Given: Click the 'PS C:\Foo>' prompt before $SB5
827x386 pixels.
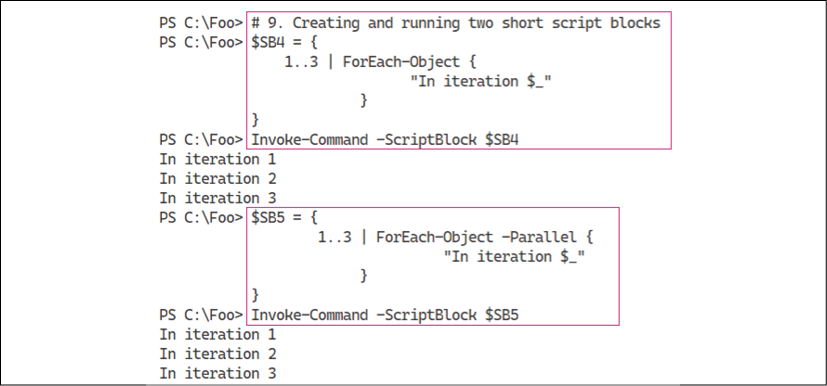Looking at the screenshot, I should tap(201, 218).
